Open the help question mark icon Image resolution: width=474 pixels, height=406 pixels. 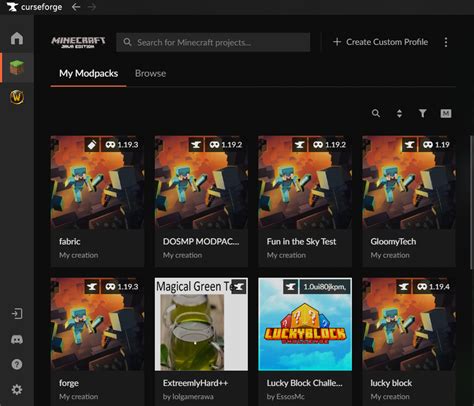pyautogui.click(x=17, y=364)
